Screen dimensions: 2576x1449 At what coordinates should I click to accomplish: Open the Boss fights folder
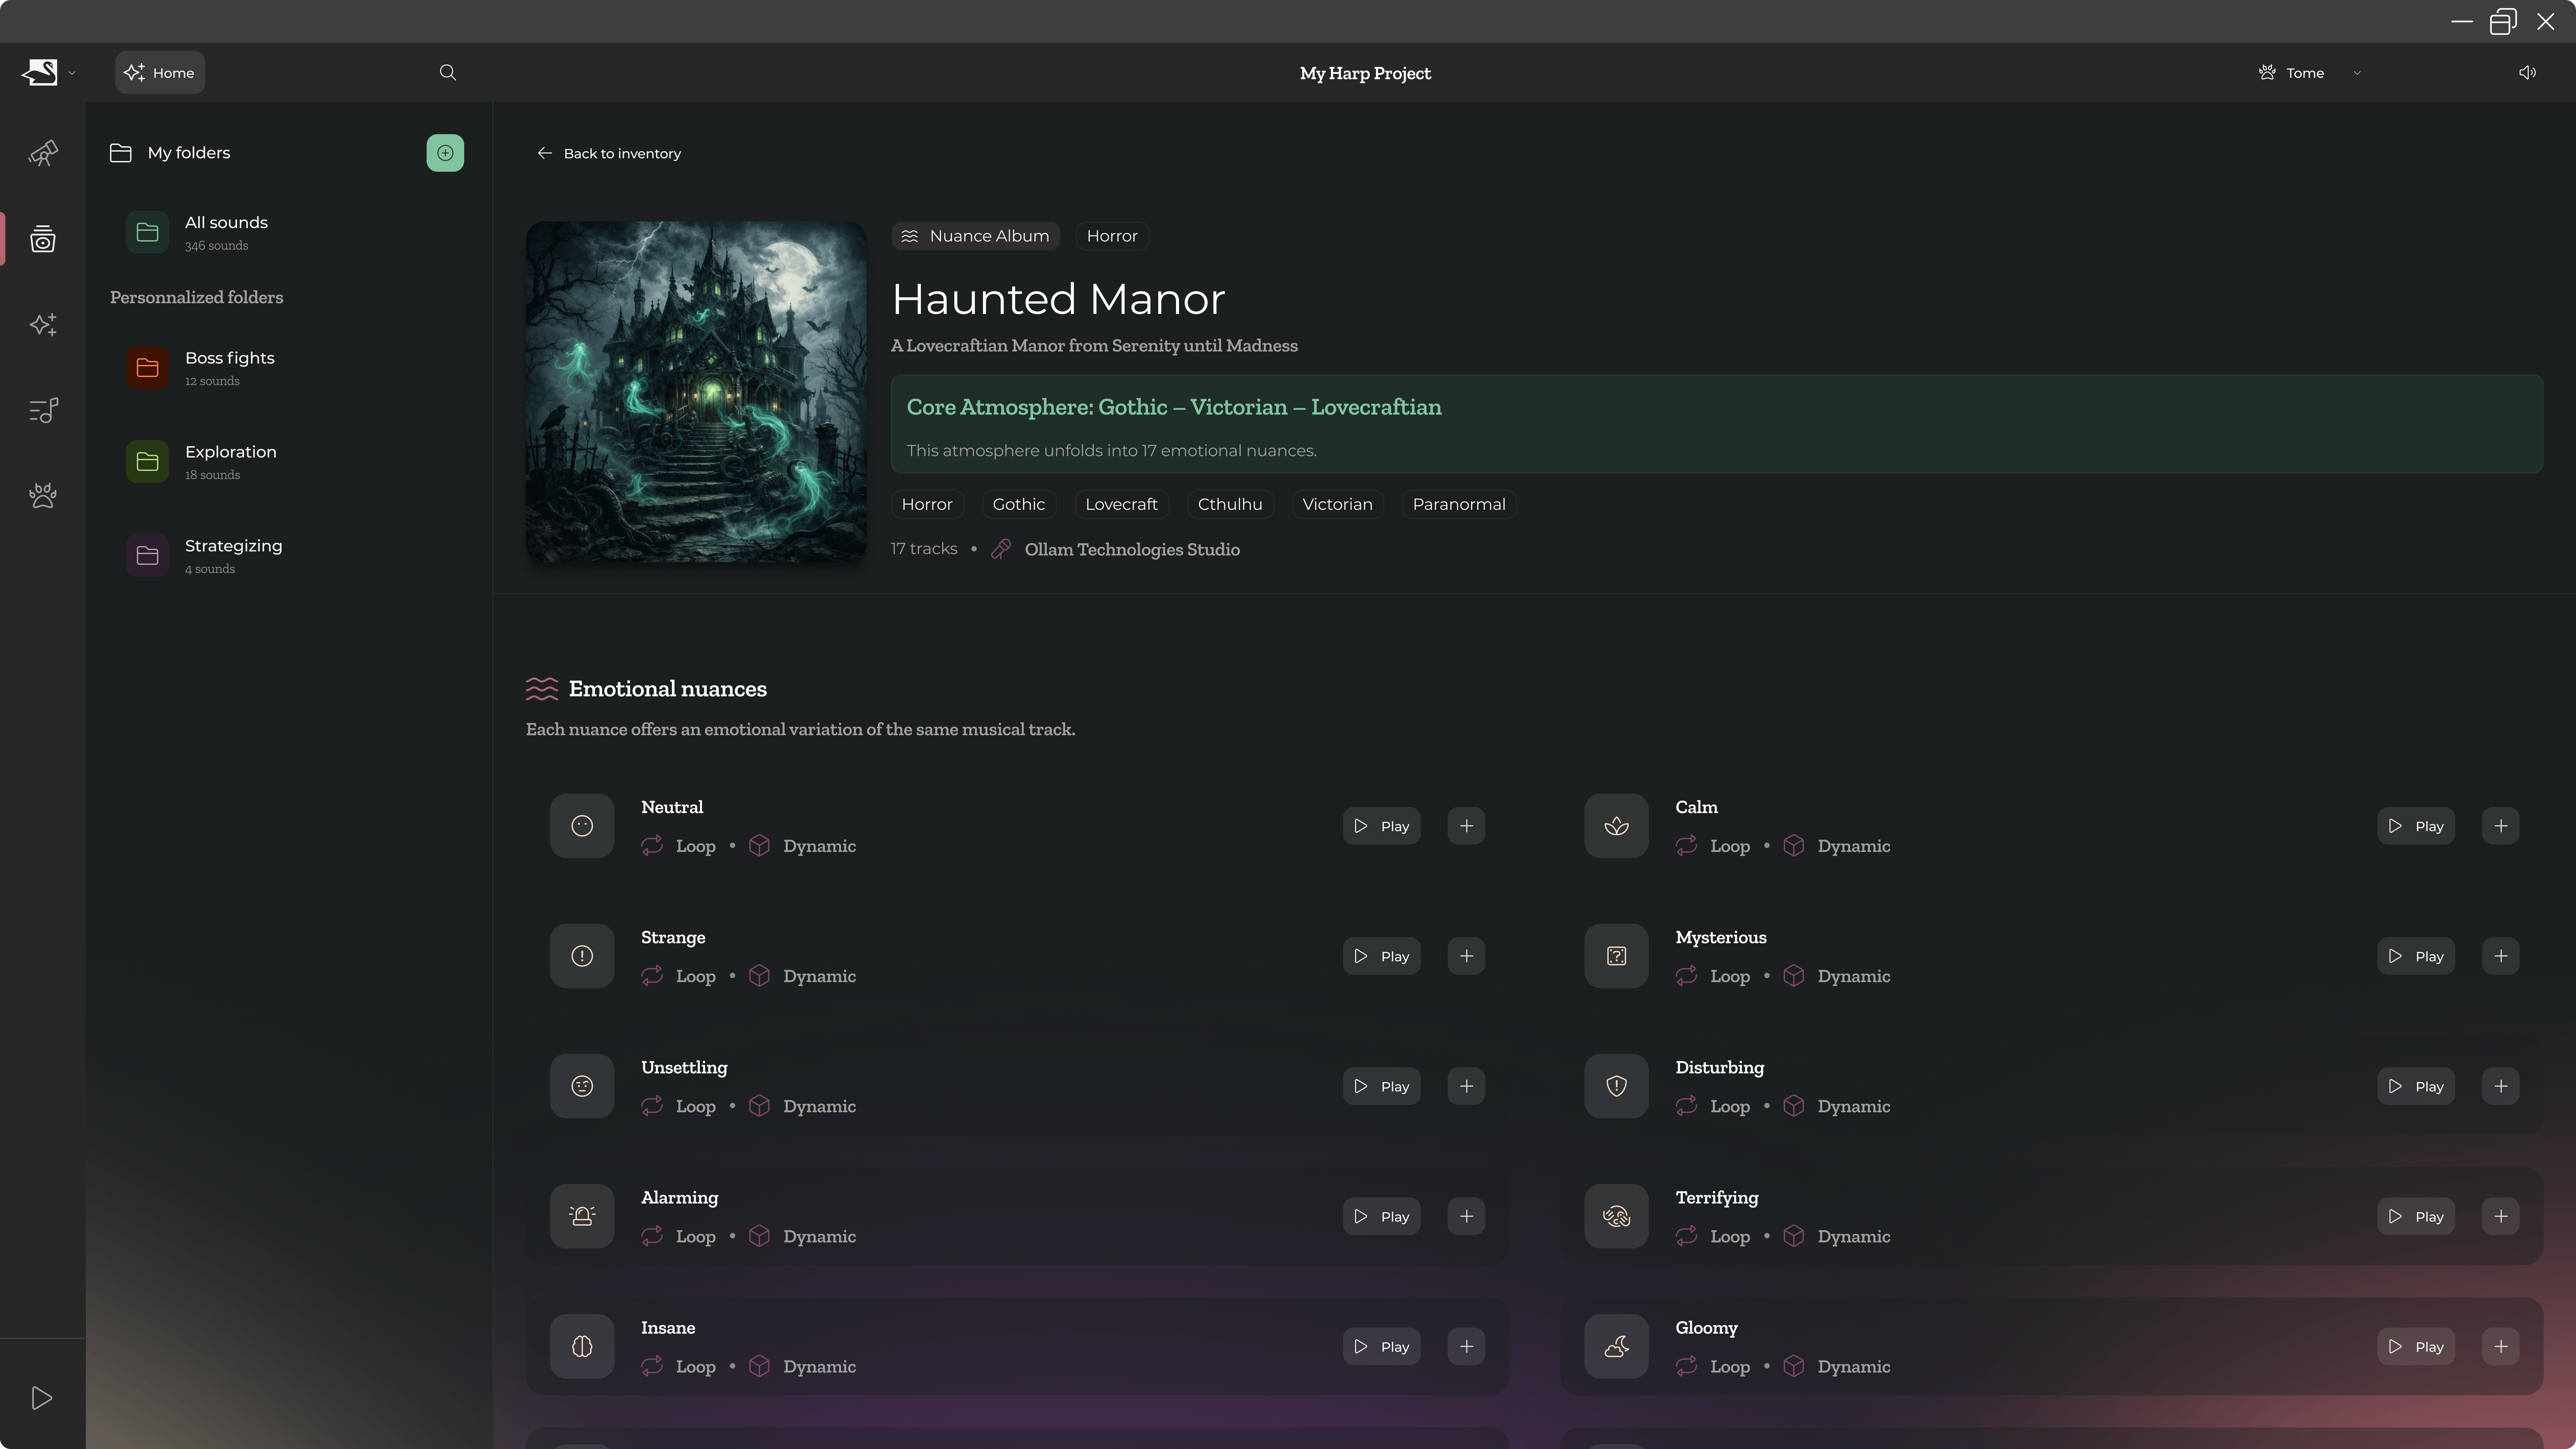coord(230,367)
